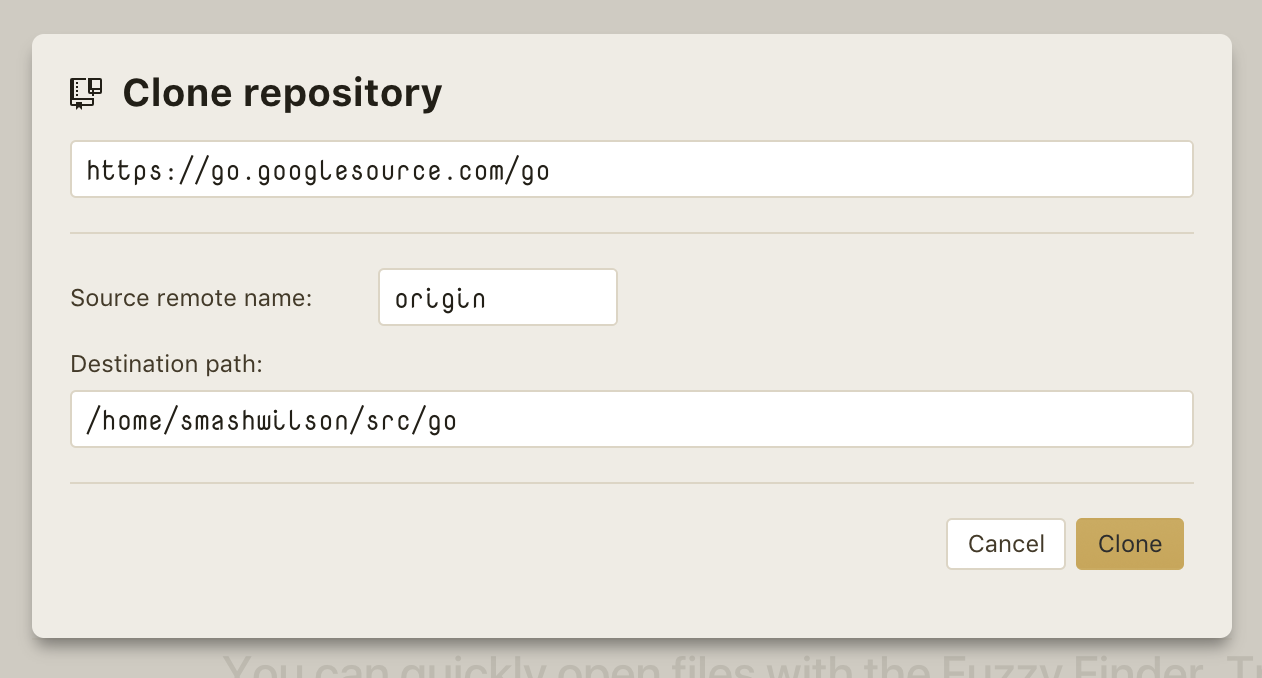Click the divider above the action buttons
The image size is (1262, 678).
tap(631, 483)
